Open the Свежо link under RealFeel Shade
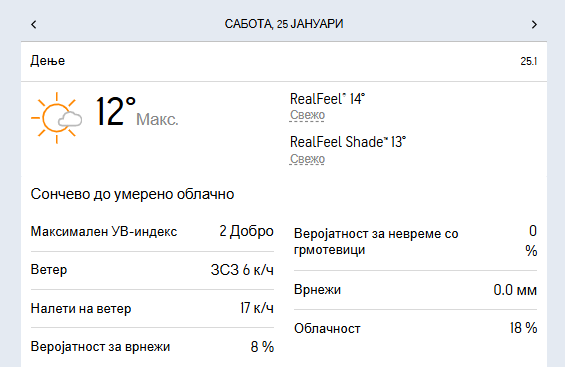 [x=307, y=159]
